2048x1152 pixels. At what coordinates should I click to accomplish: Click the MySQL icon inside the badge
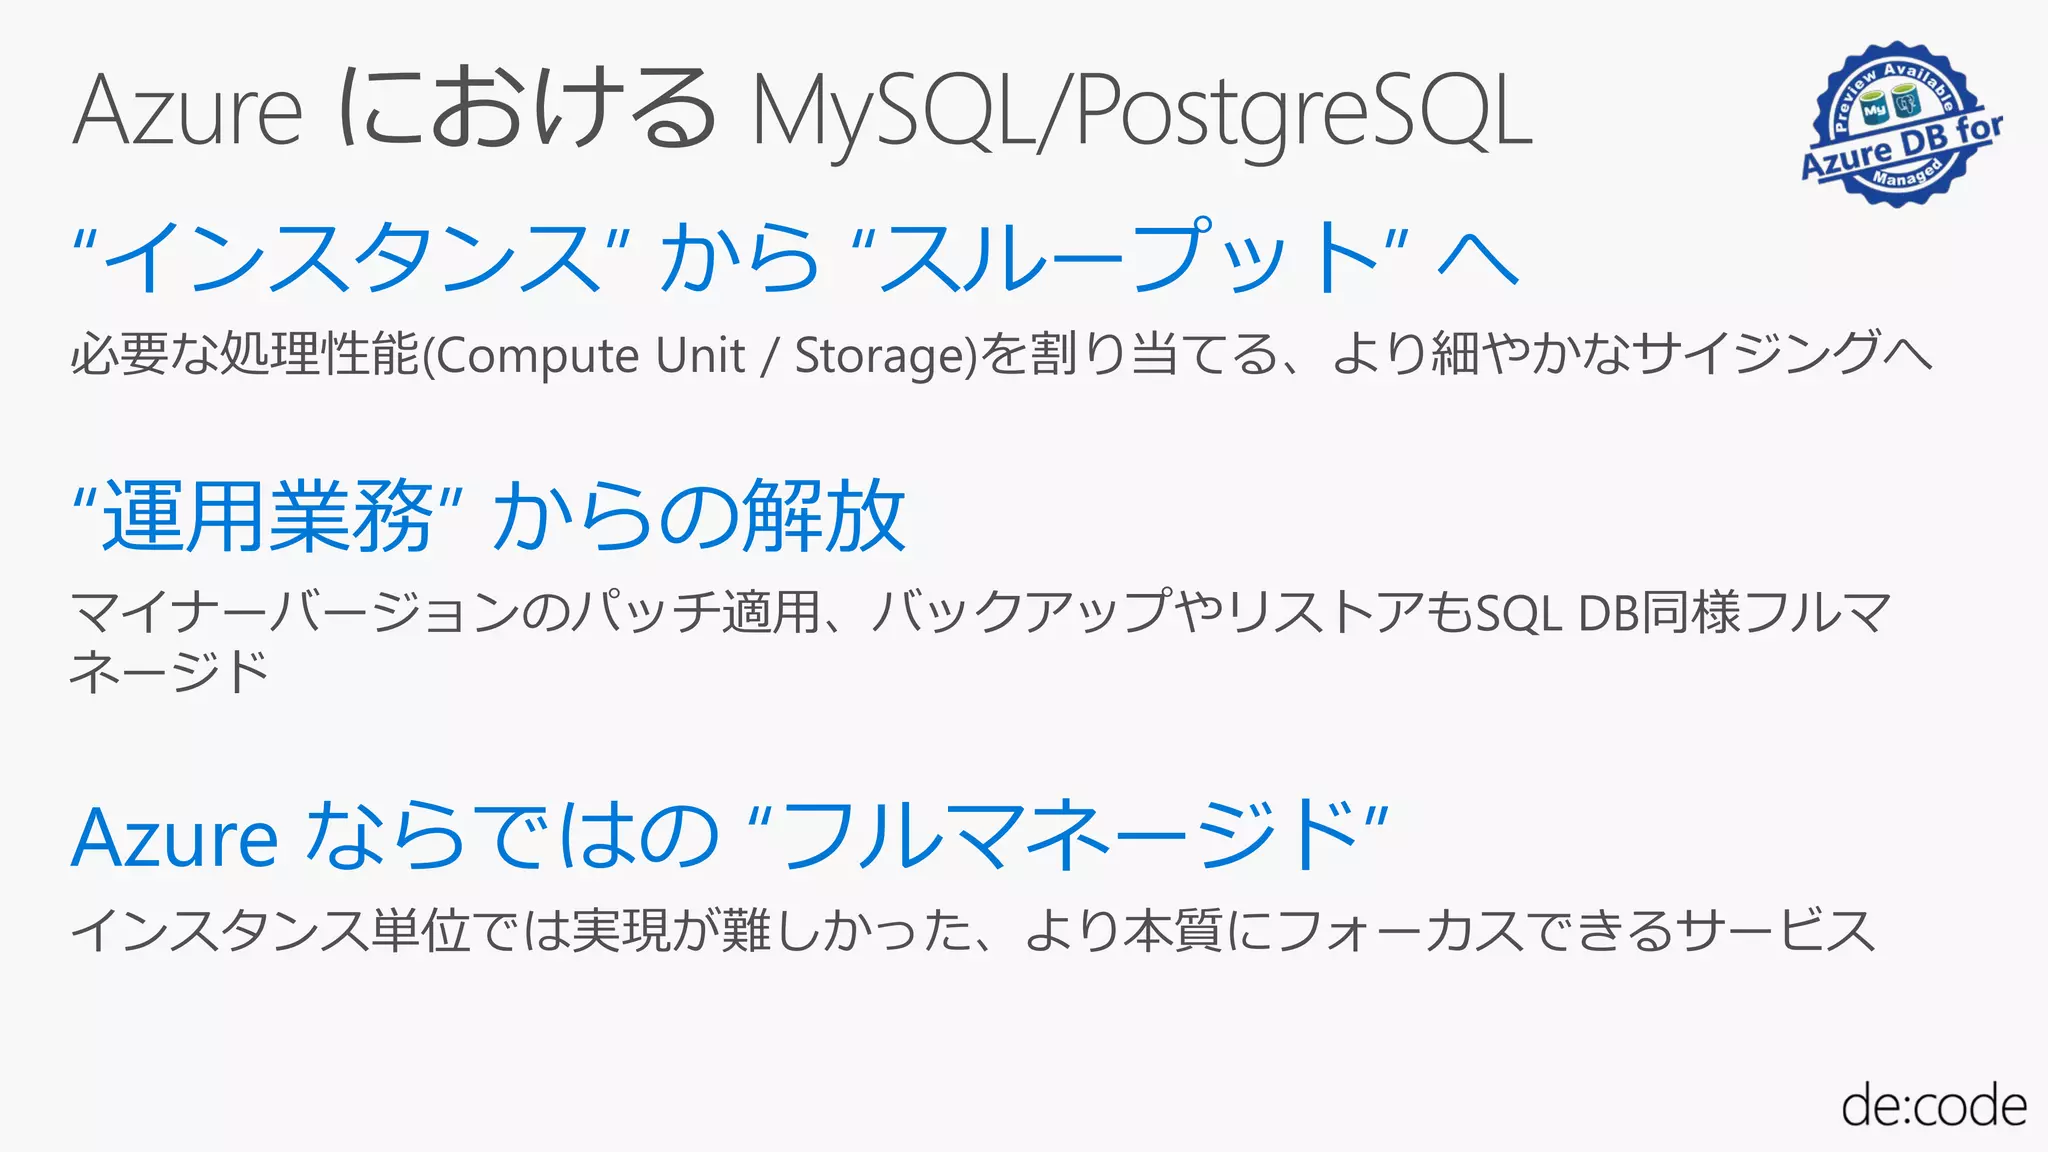pos(1875,108)
